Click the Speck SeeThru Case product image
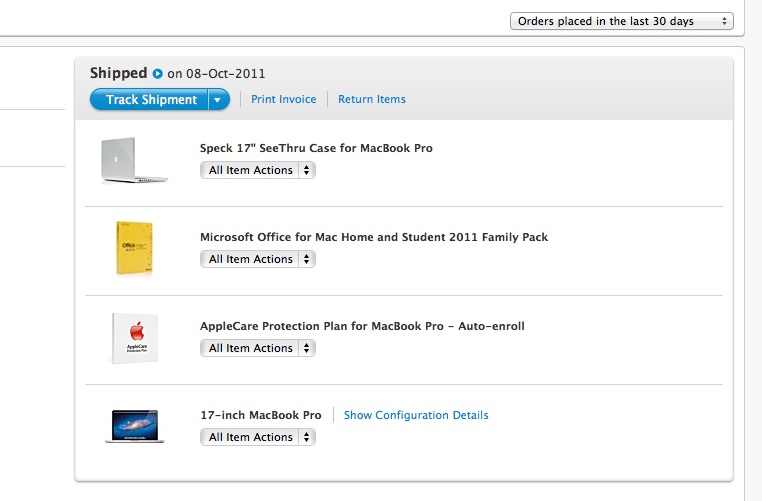This screenshot has height=501, width=762. pyautogui.click(x=134, y=160)
